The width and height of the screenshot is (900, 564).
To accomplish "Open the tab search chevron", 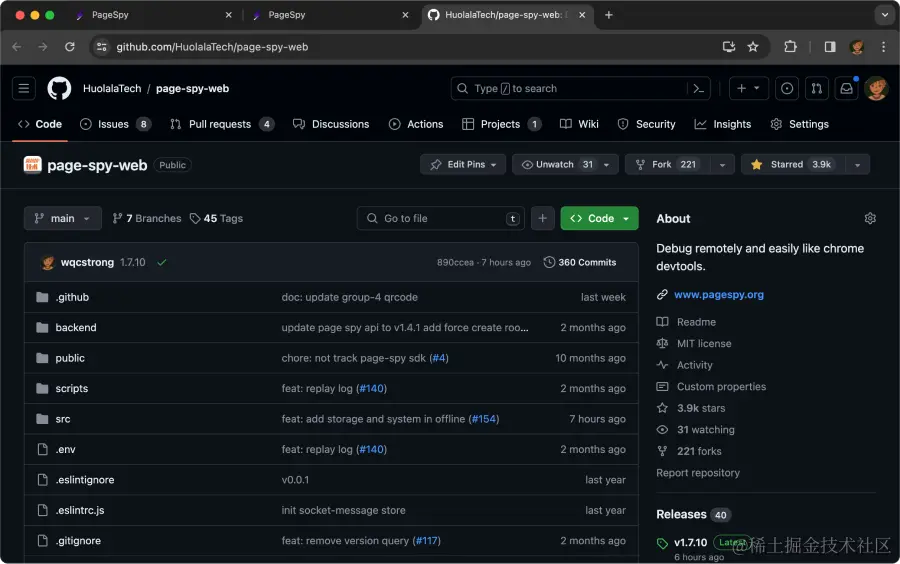I will [885, 15].
